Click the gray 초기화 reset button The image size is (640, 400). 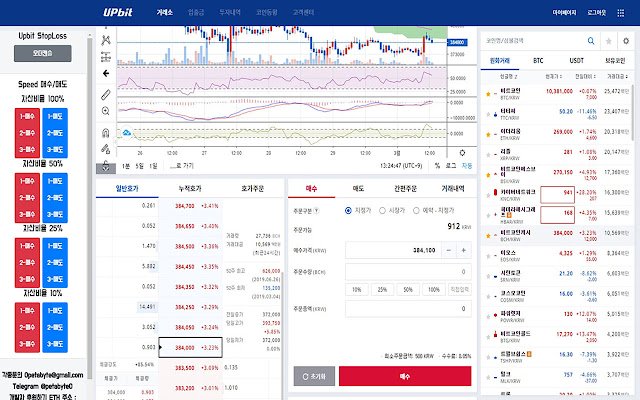(314, 376)
